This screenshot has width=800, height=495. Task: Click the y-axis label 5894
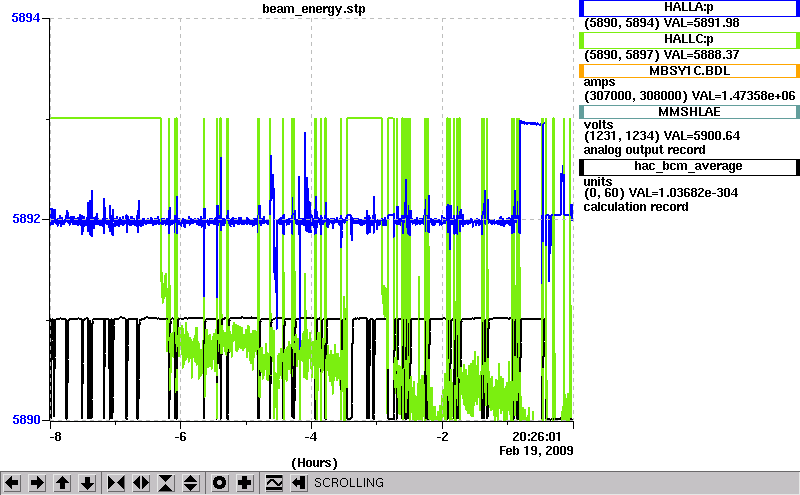click(x=26, y=18)
